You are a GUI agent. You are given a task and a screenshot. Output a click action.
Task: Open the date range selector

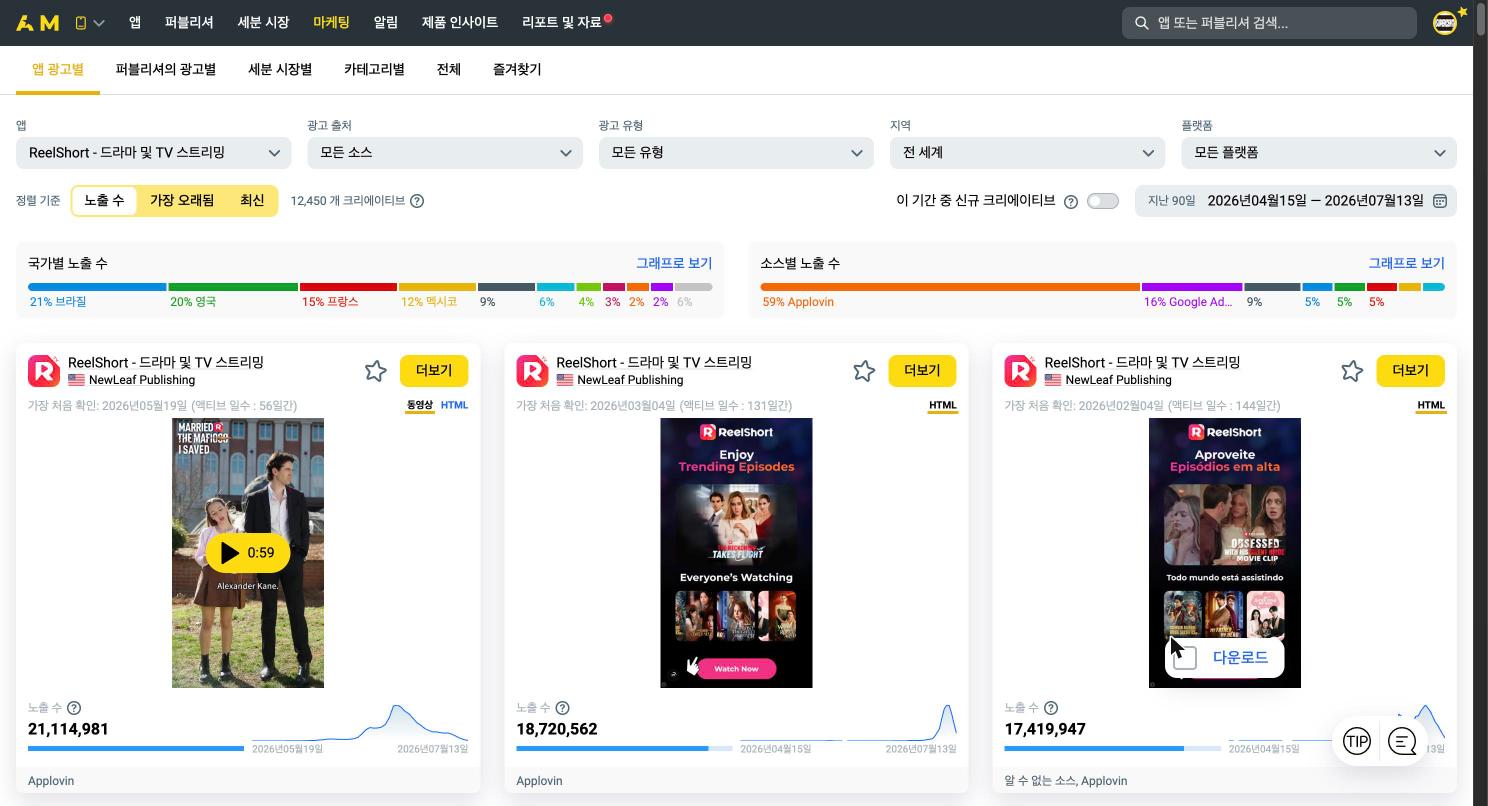click(1296, 201)
